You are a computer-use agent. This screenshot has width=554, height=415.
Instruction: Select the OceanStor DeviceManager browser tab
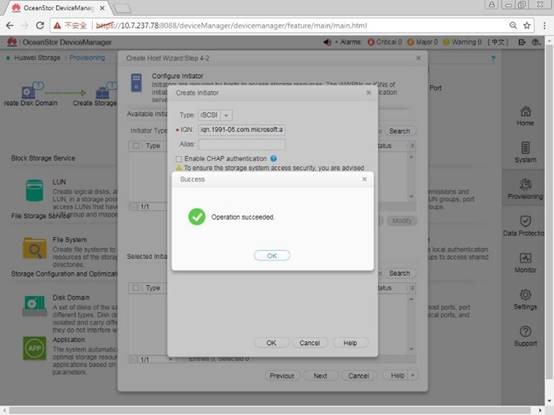click(58, 8)
